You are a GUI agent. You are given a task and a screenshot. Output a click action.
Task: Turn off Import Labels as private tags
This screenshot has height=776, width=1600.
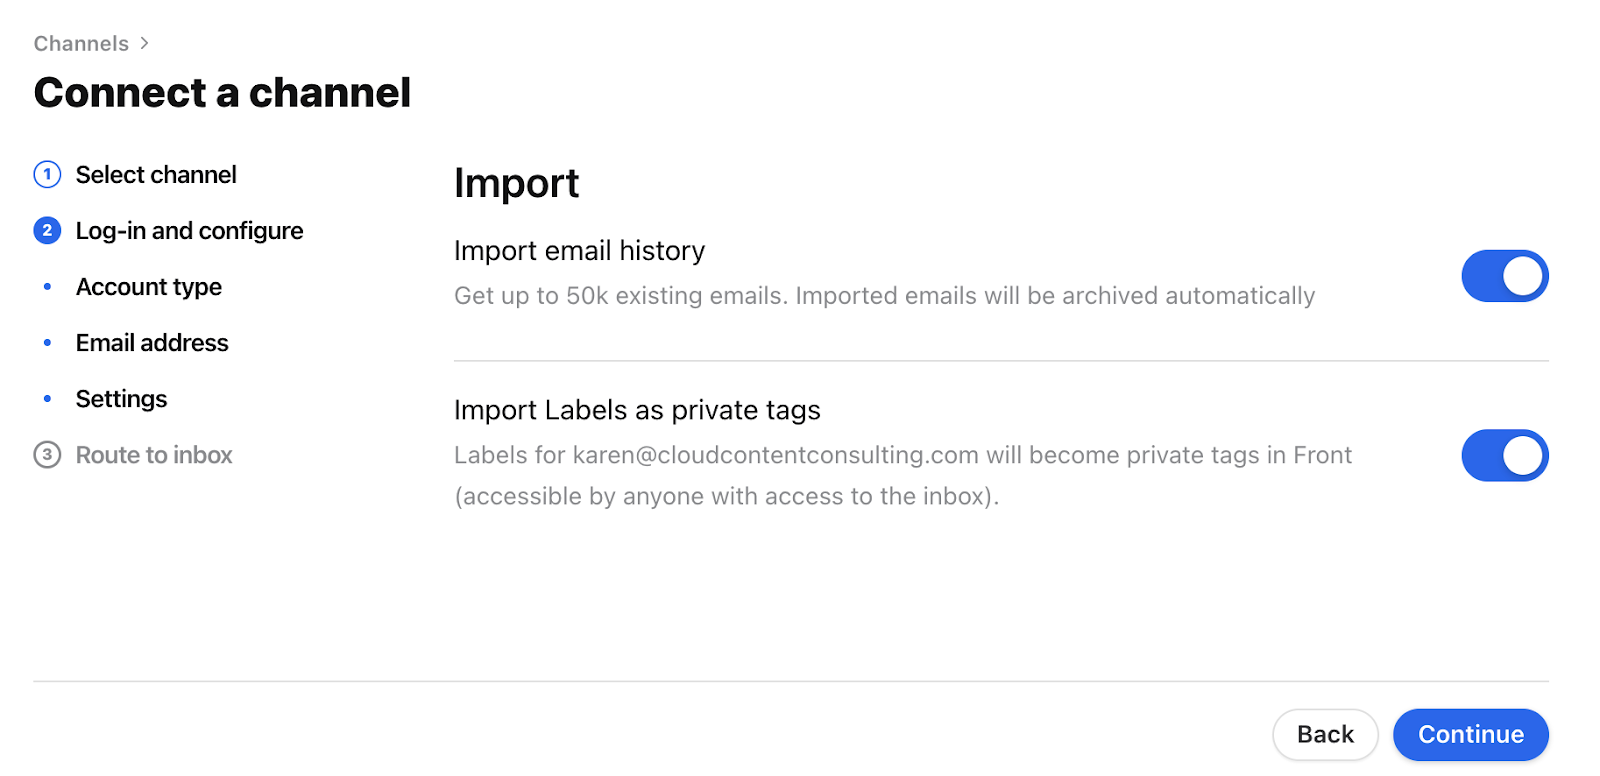(1504, 455)
